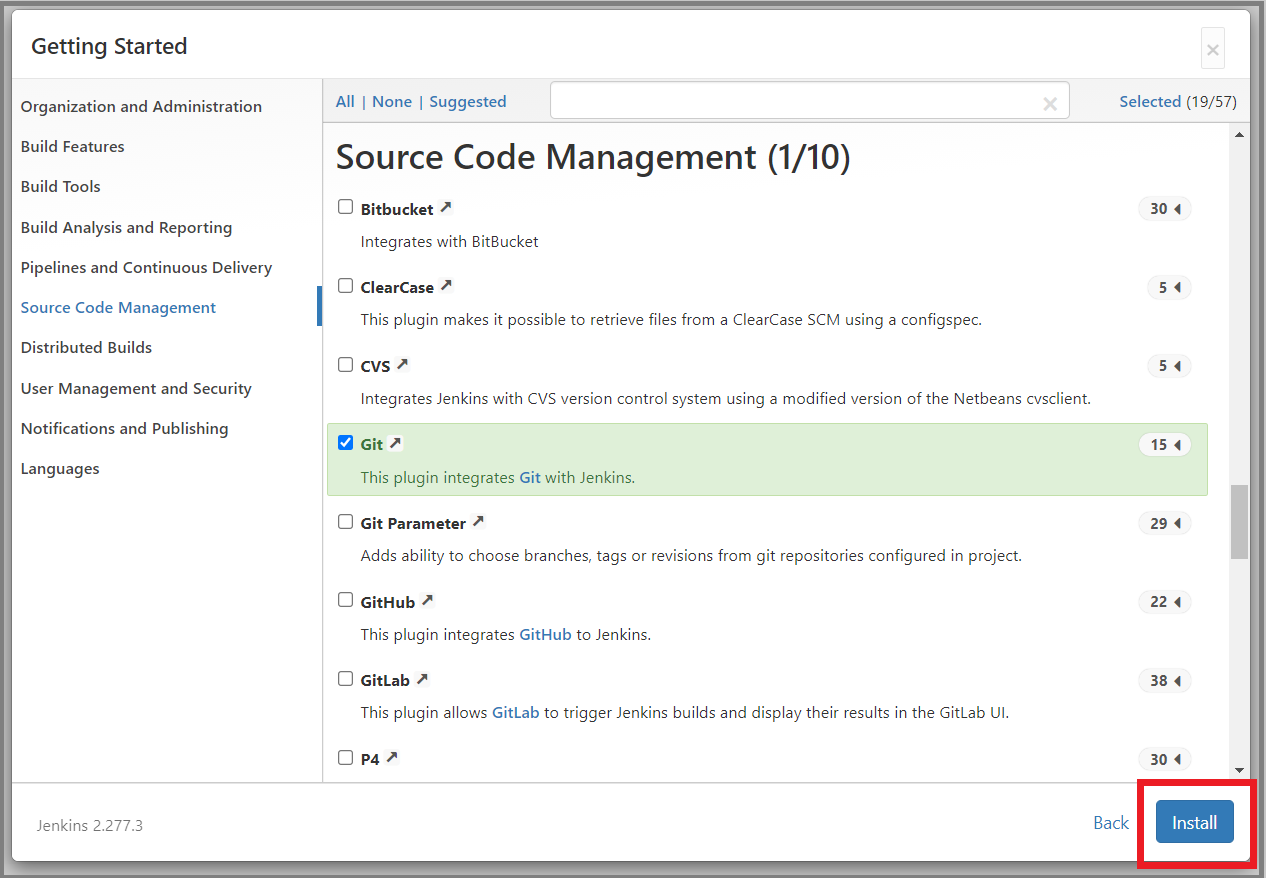Jump to Pipelines and Continuous Delivery
Image resolution: width=1266 pixels, height=878 pixels.
pos(146,267)
